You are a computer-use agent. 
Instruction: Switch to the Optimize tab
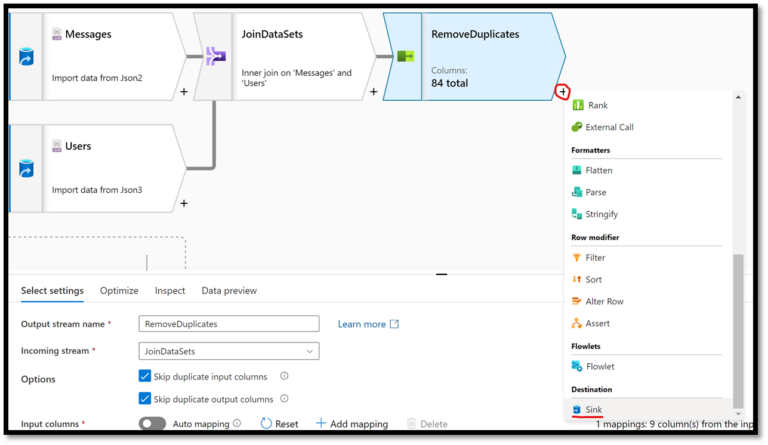(119, 291)
